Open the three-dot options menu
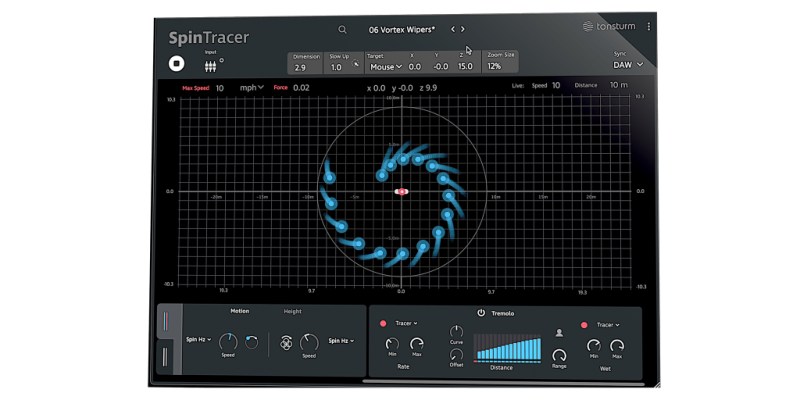 point(648,27)
